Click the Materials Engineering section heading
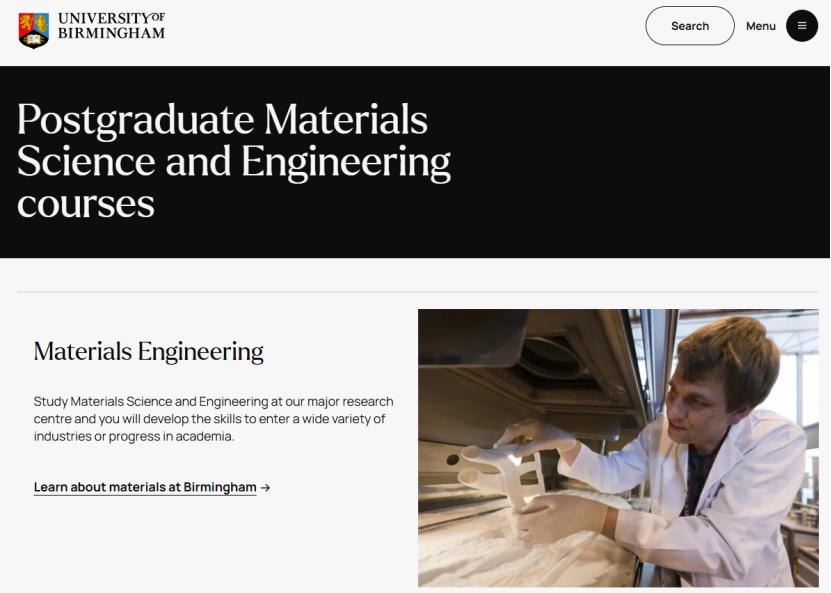 pyautogui.click(x=149, y=351)
